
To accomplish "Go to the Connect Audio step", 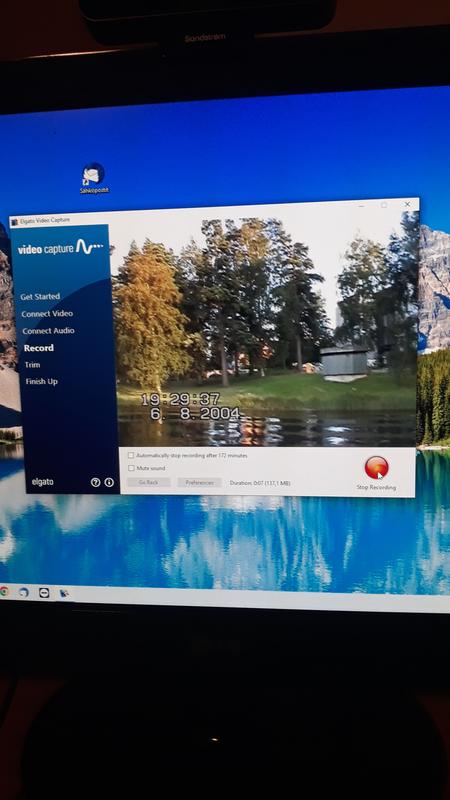I will (x=48, y=331).
